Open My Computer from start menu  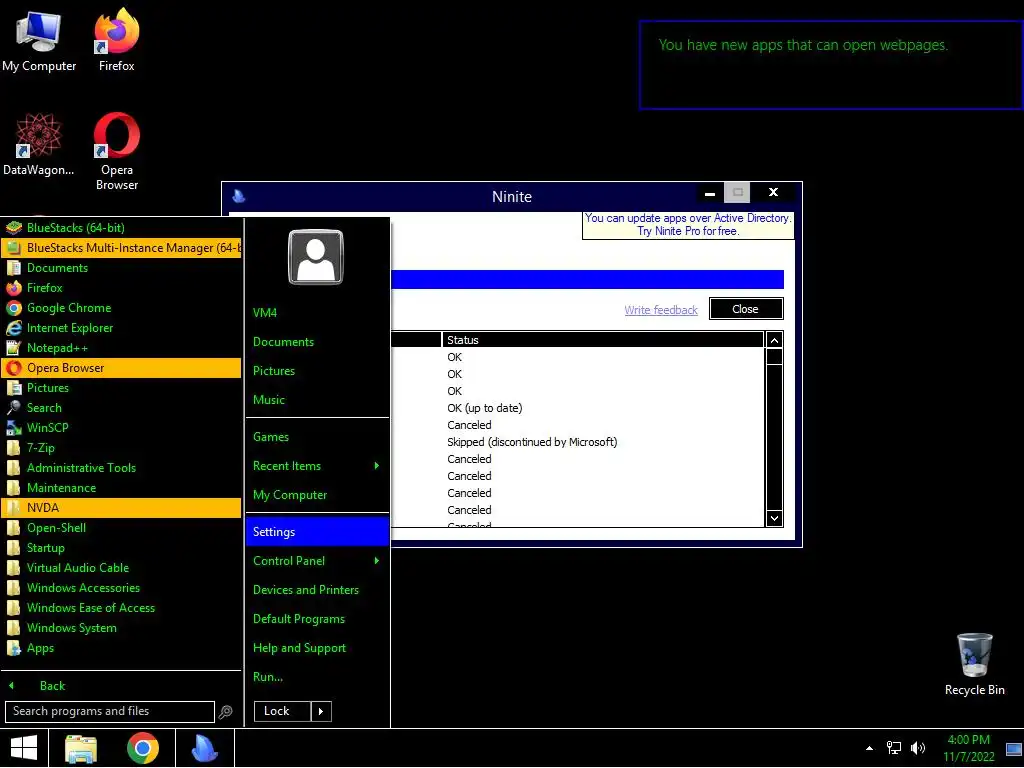(317, 495)
